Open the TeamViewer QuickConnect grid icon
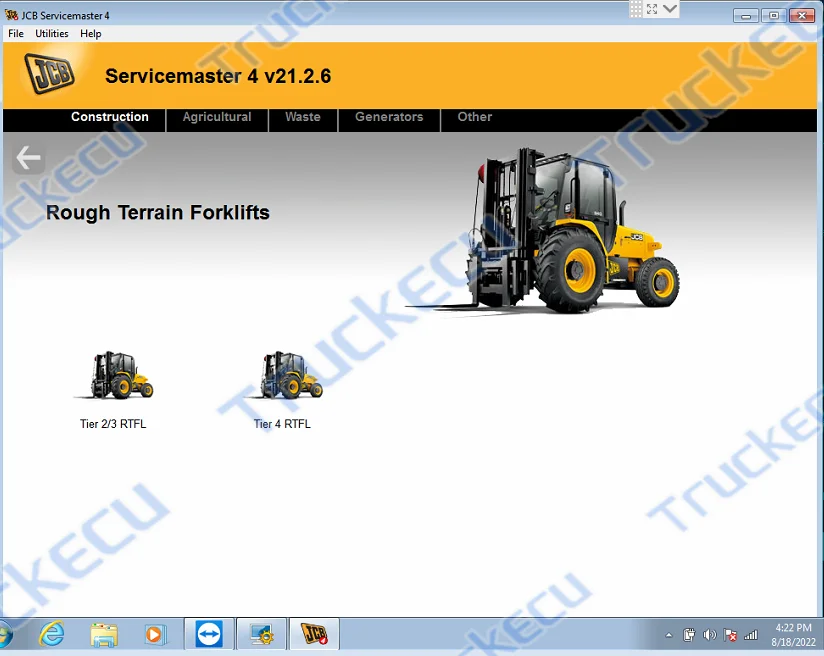Viewport: 824px width, 656px height. click(637, 9)
